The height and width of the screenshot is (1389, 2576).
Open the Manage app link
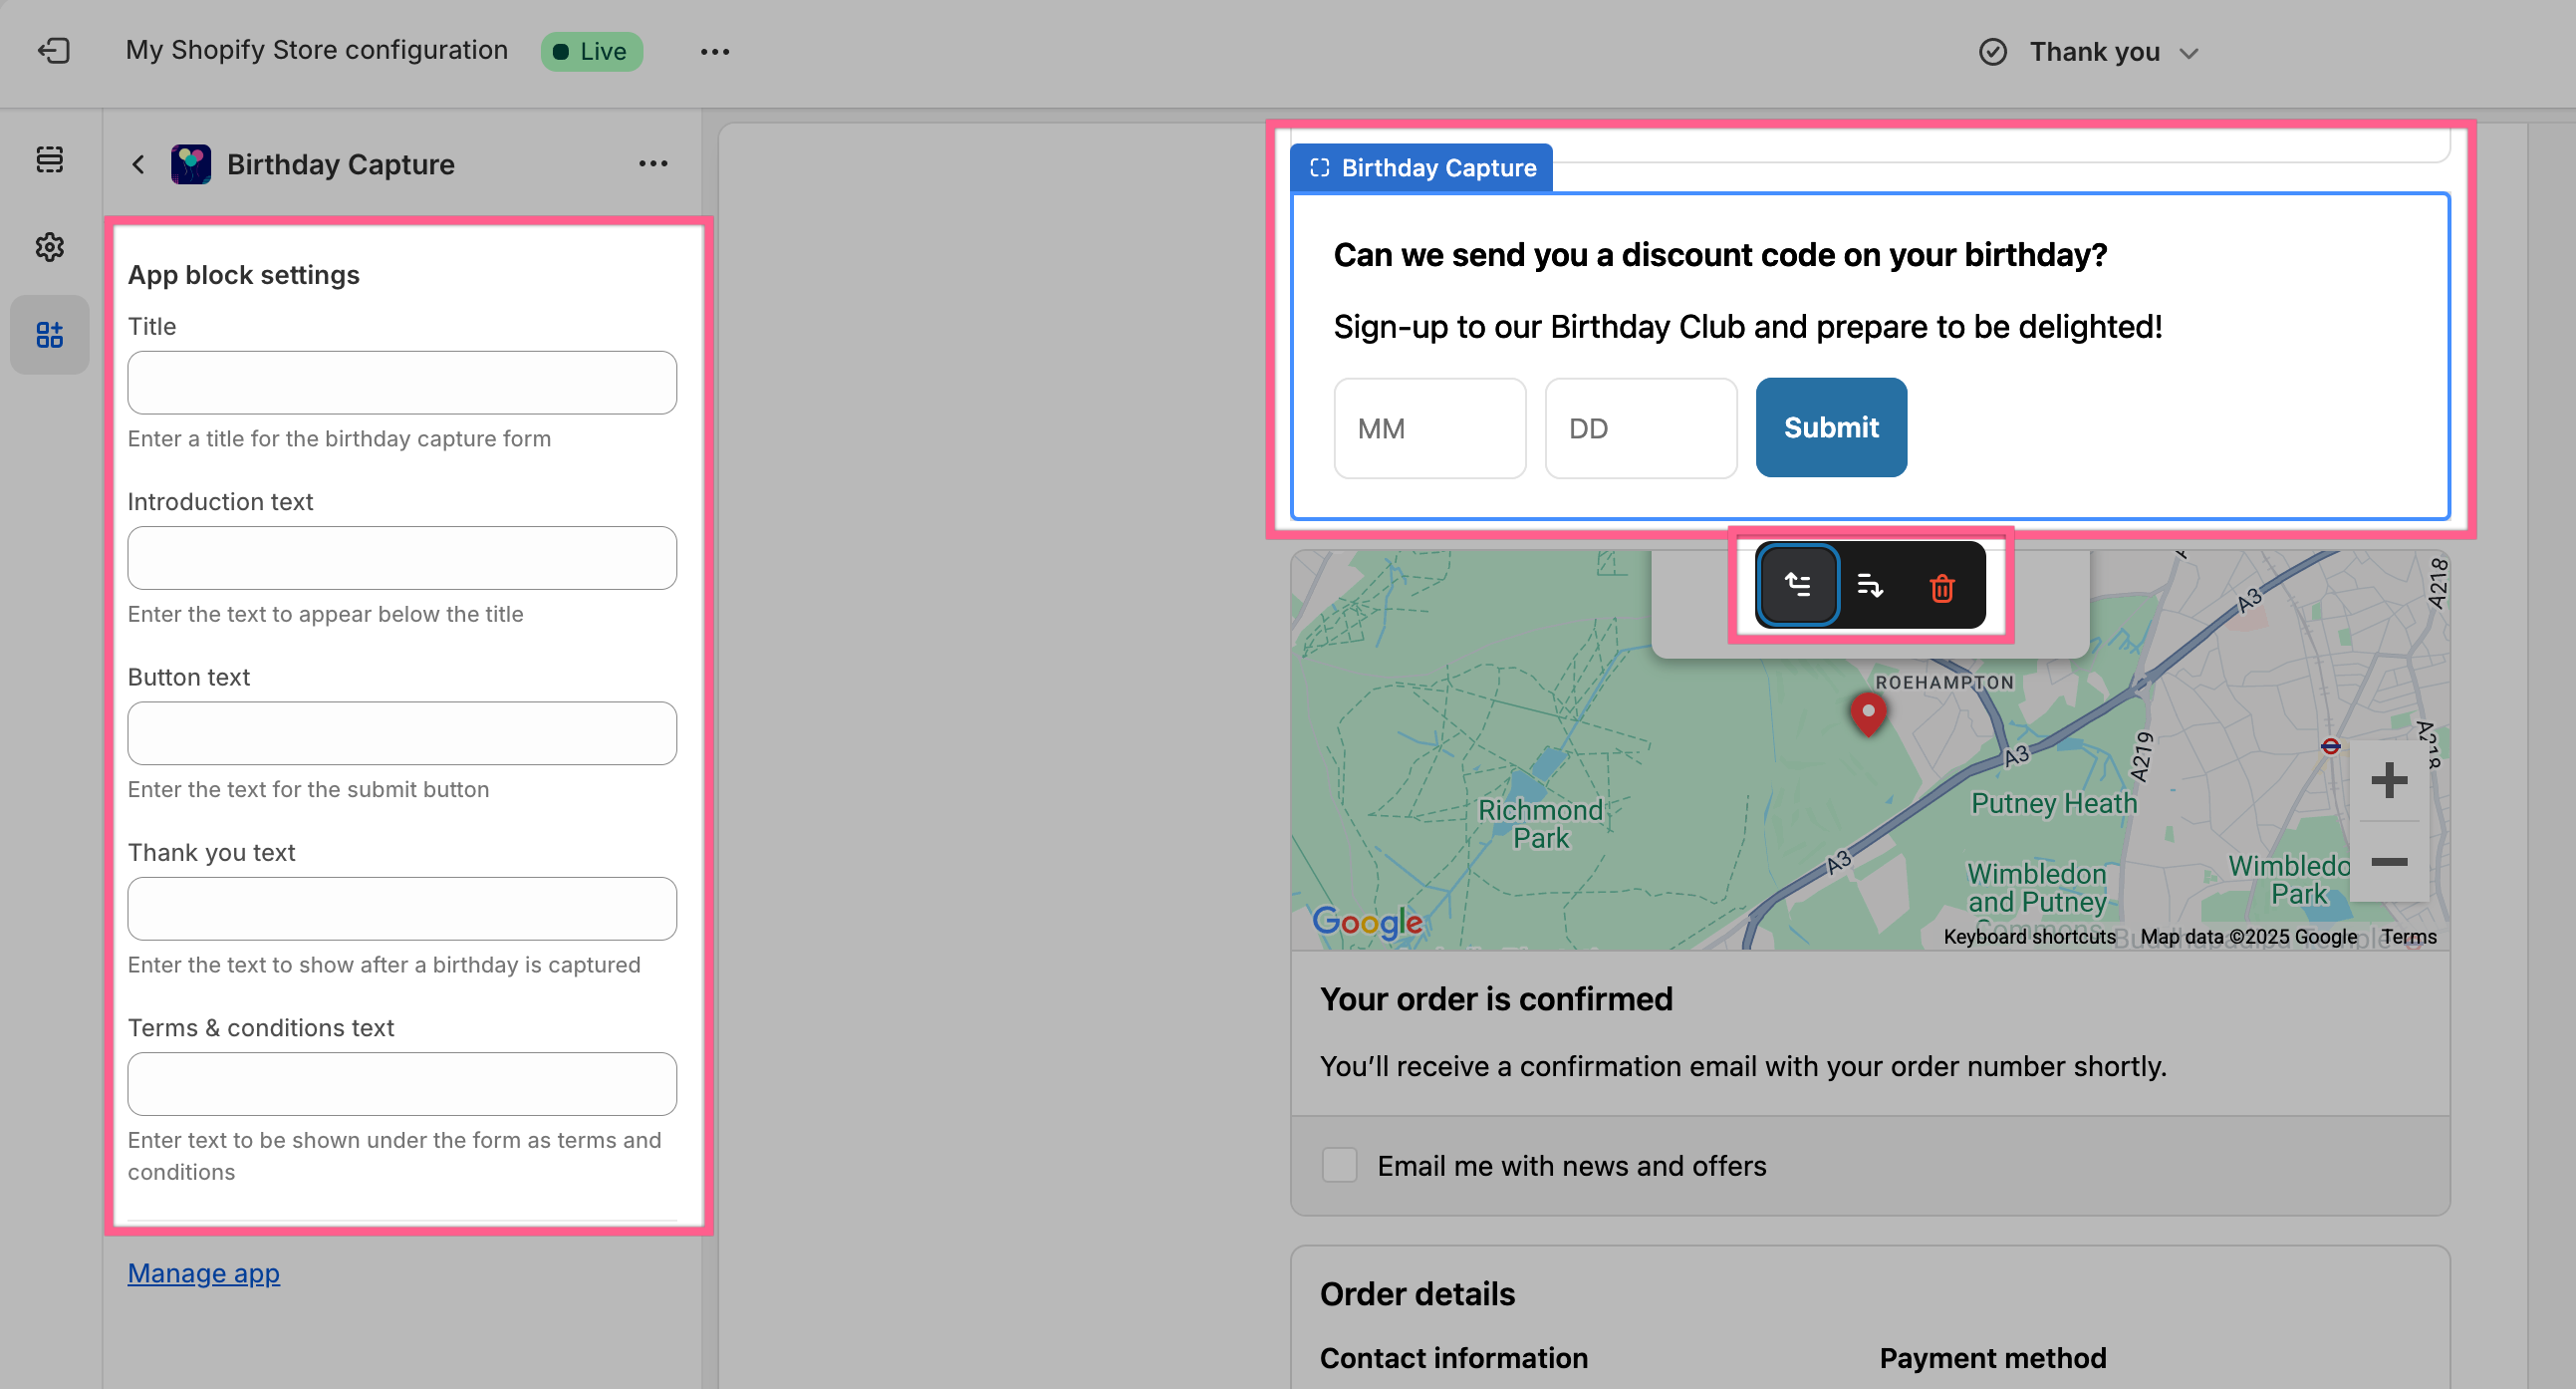point(204,1273)
